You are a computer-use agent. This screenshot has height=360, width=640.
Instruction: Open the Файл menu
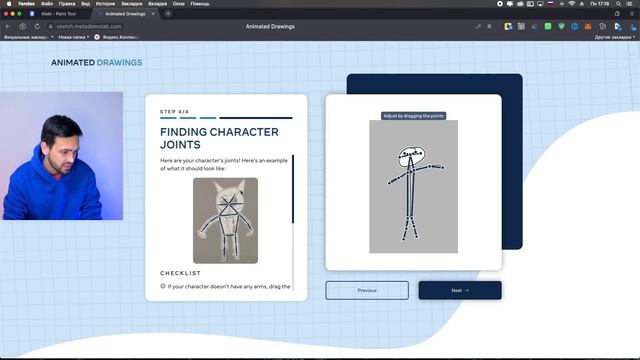click(x=47, y=4)
